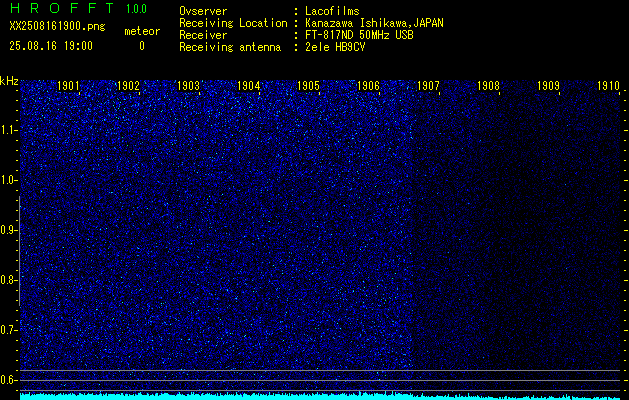
Task: Click the 1904 time marker
Action: point(248,85)
